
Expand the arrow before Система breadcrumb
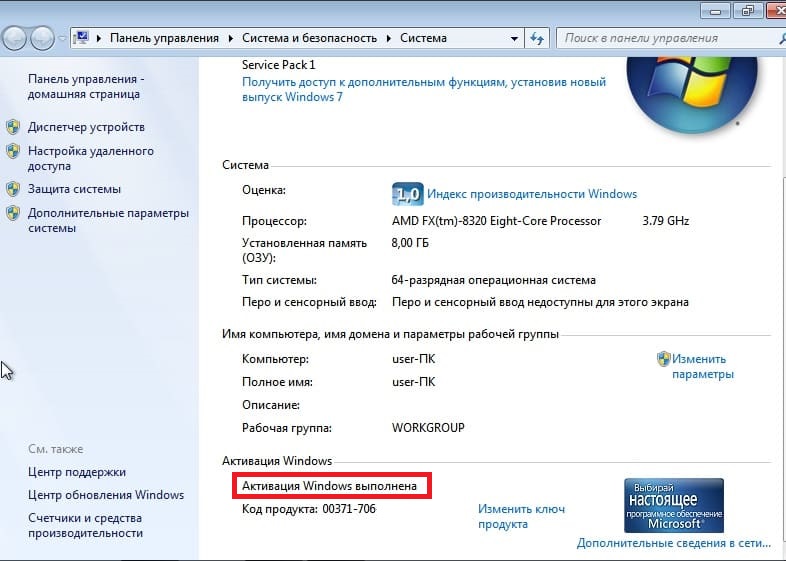click(x=388, y=38)
